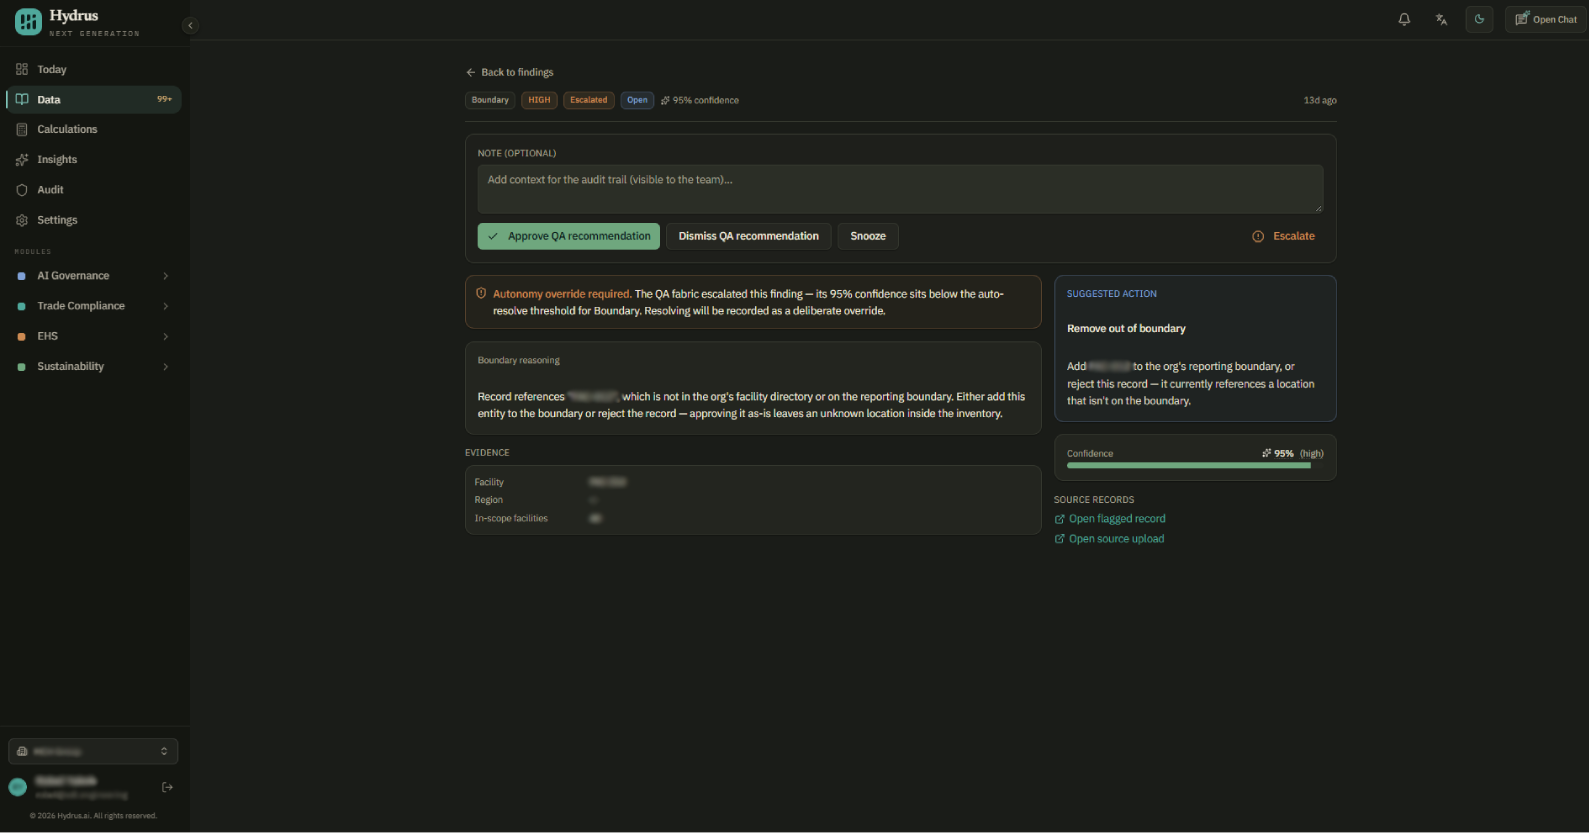Viewport: 1589px width, 833px height.
Task: Expand the AI Governance module
Action: (x=94, y=276)
